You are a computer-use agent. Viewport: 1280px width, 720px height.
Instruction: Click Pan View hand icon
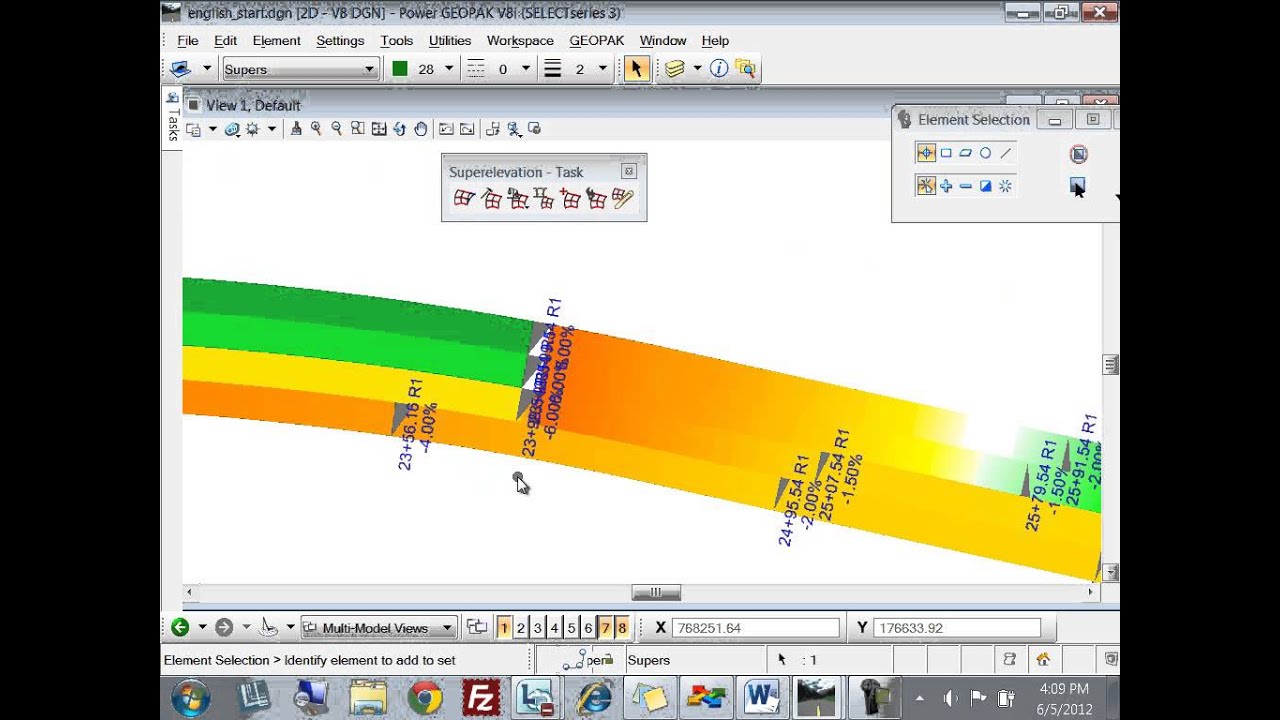coord(420,129)
